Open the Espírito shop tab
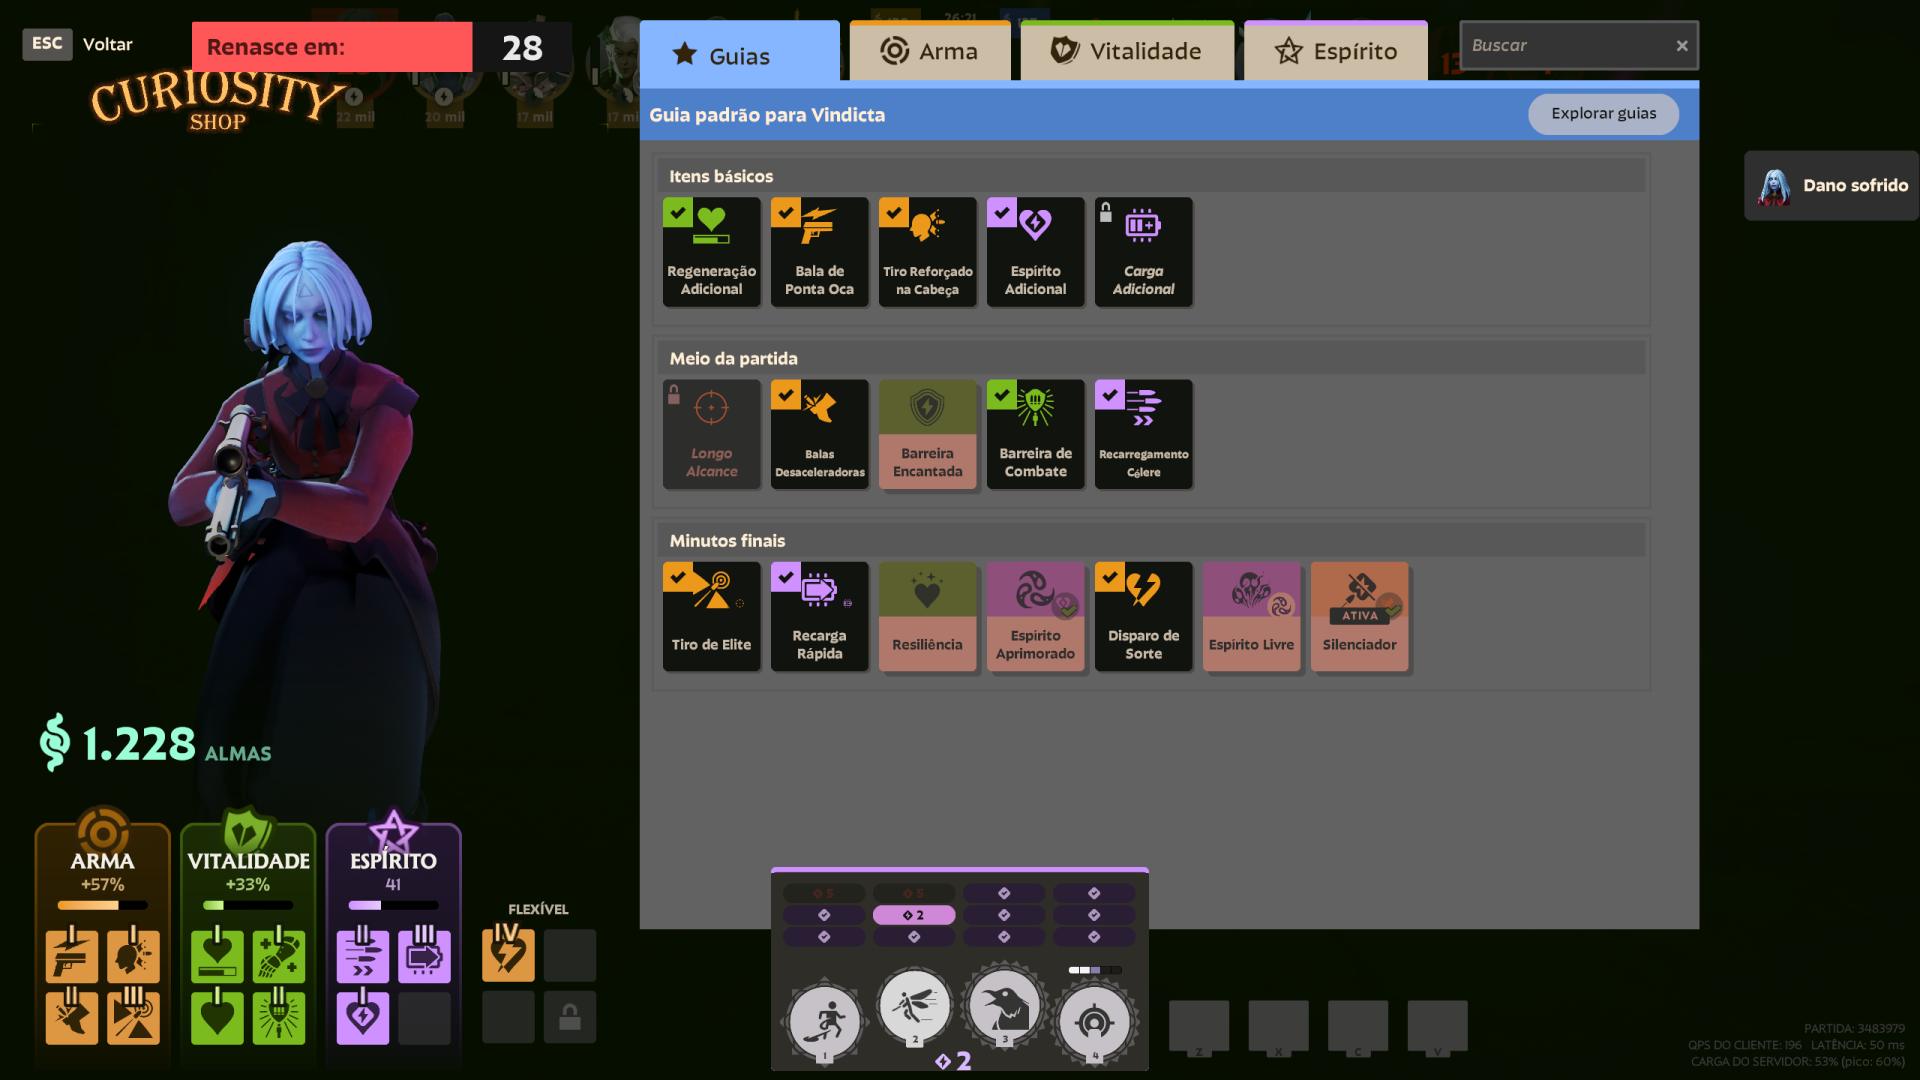This screenshot has width=1920, height=1080. click(x=1336, y=52)
